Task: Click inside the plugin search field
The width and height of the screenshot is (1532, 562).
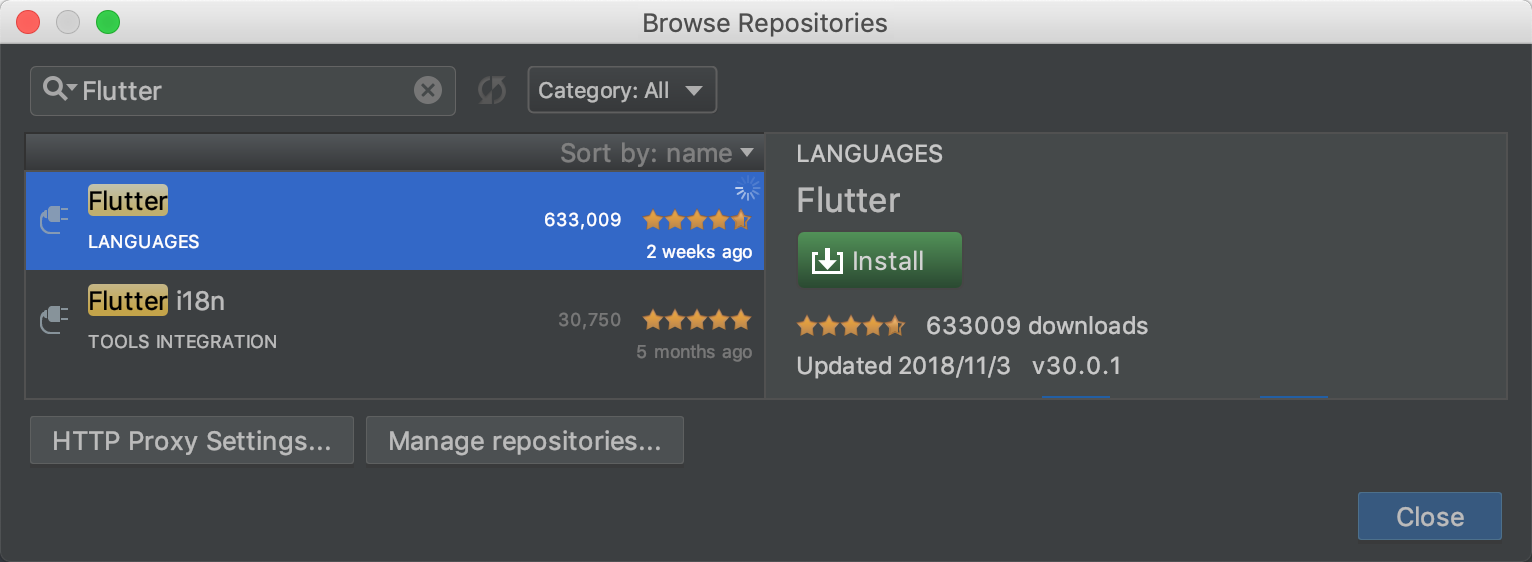Action: point(240,91)
